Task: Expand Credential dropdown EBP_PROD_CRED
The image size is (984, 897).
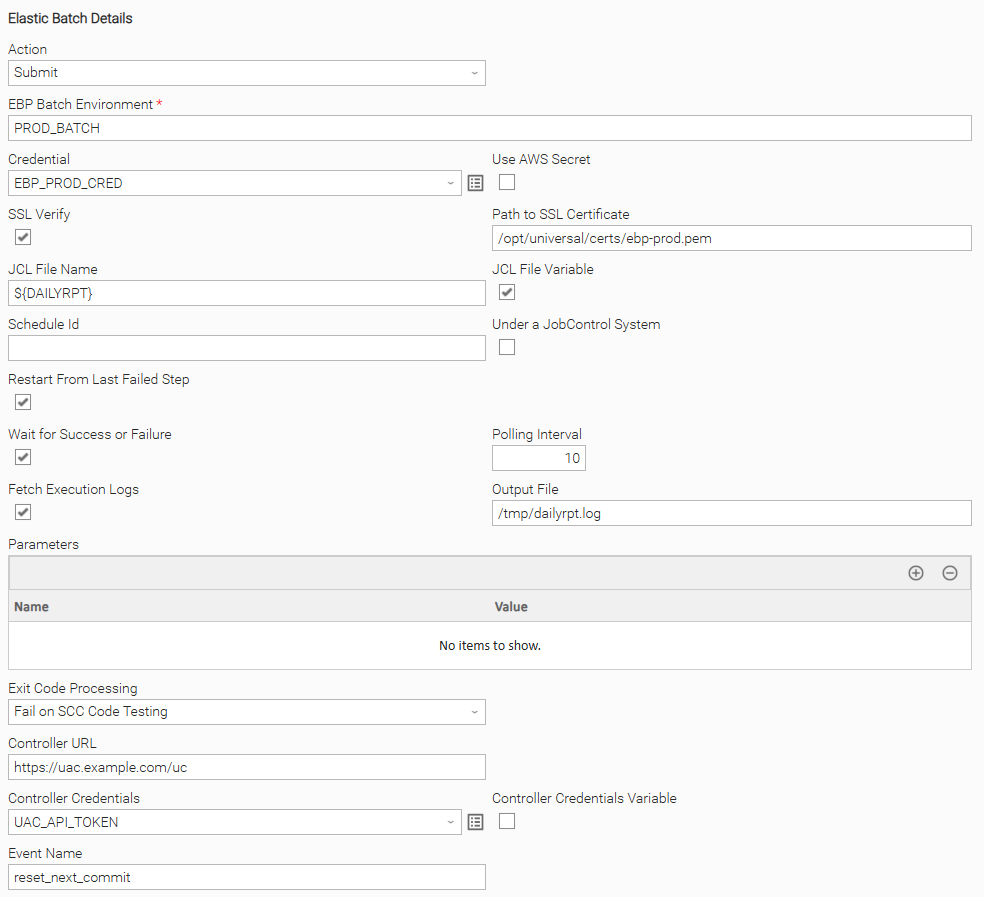Action: [235, 183]
